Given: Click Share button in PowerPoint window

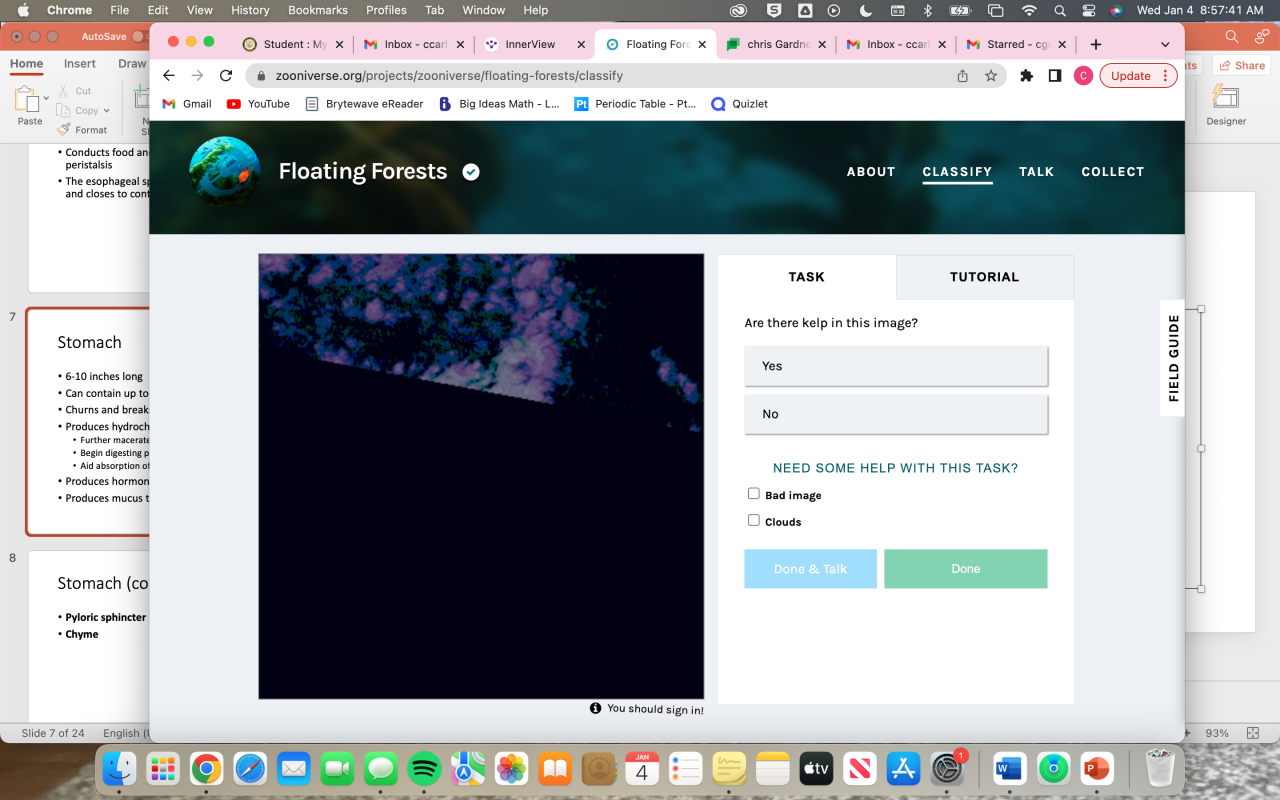Looking at the screenshot, I should click(x=1241, y=65).
